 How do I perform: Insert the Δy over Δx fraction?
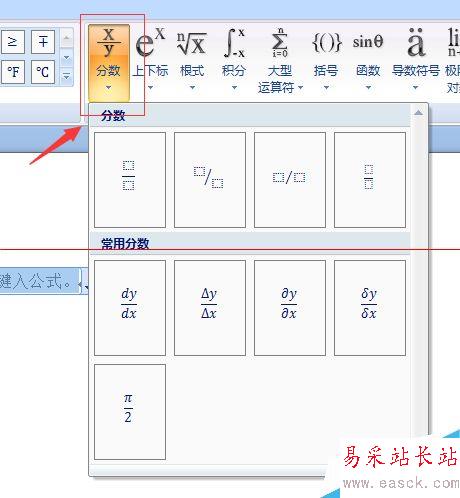click(x=210, y=308)
